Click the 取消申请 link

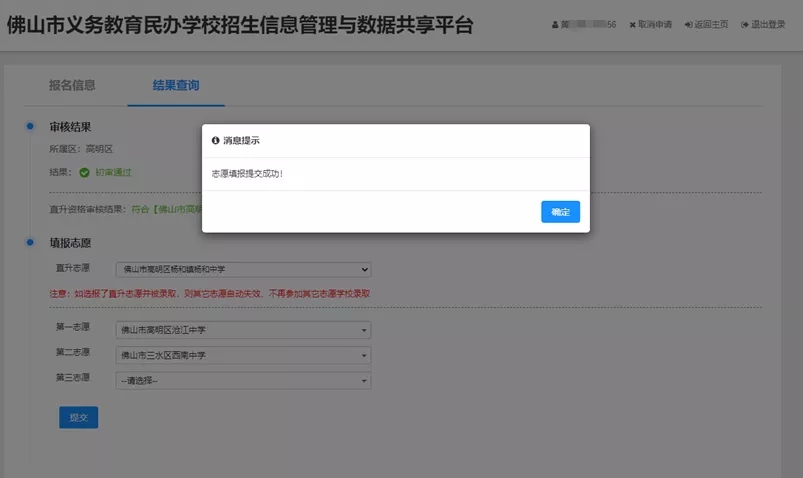[x=656, y=25]
